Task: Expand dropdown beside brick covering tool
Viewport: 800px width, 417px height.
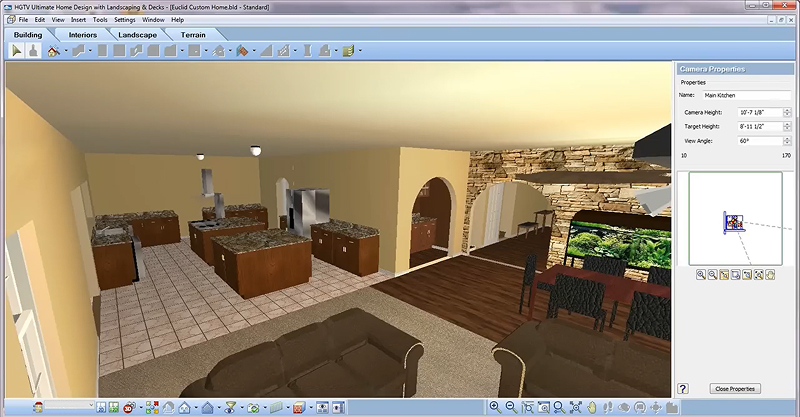Action: click(x=254, y=51)
